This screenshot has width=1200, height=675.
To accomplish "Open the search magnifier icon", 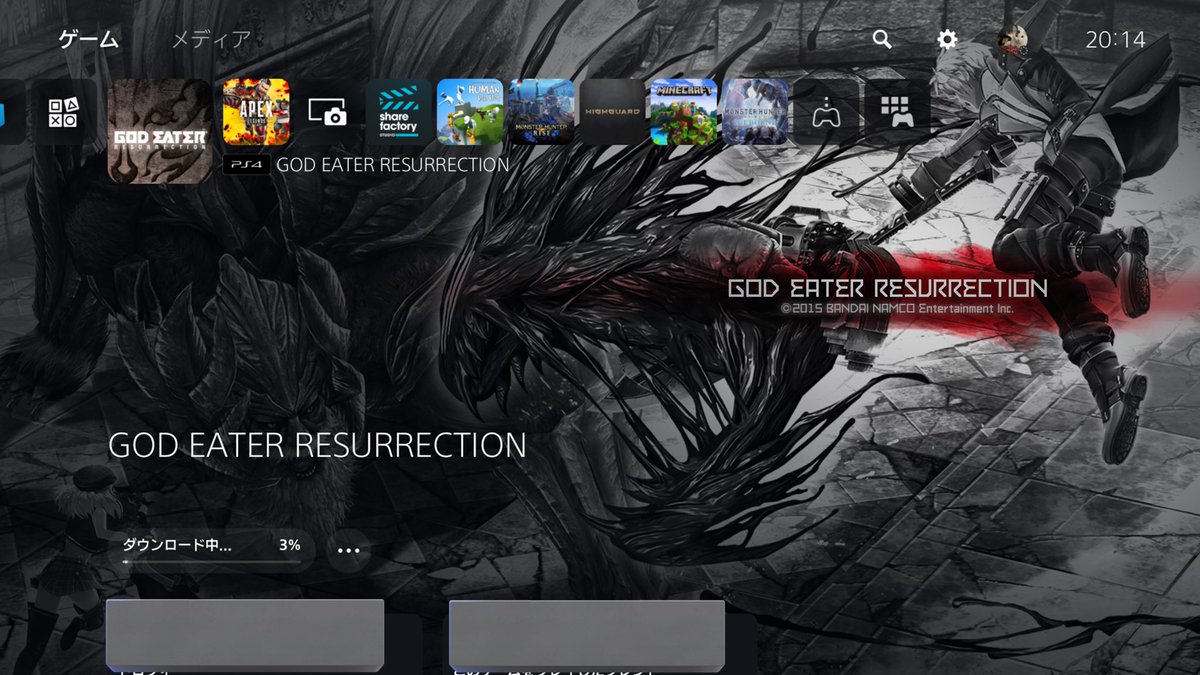I will coord(882,40).
